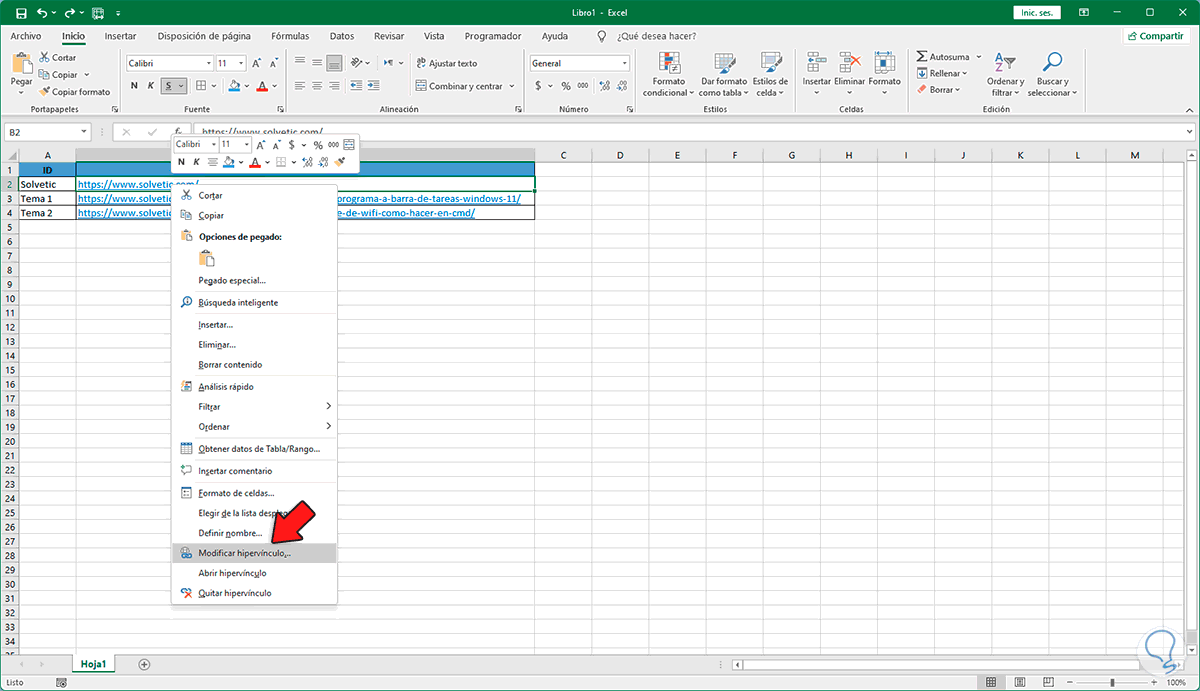
Task: Click Buscar y seleccionar magnifier icon
Action: [1051, 63]
